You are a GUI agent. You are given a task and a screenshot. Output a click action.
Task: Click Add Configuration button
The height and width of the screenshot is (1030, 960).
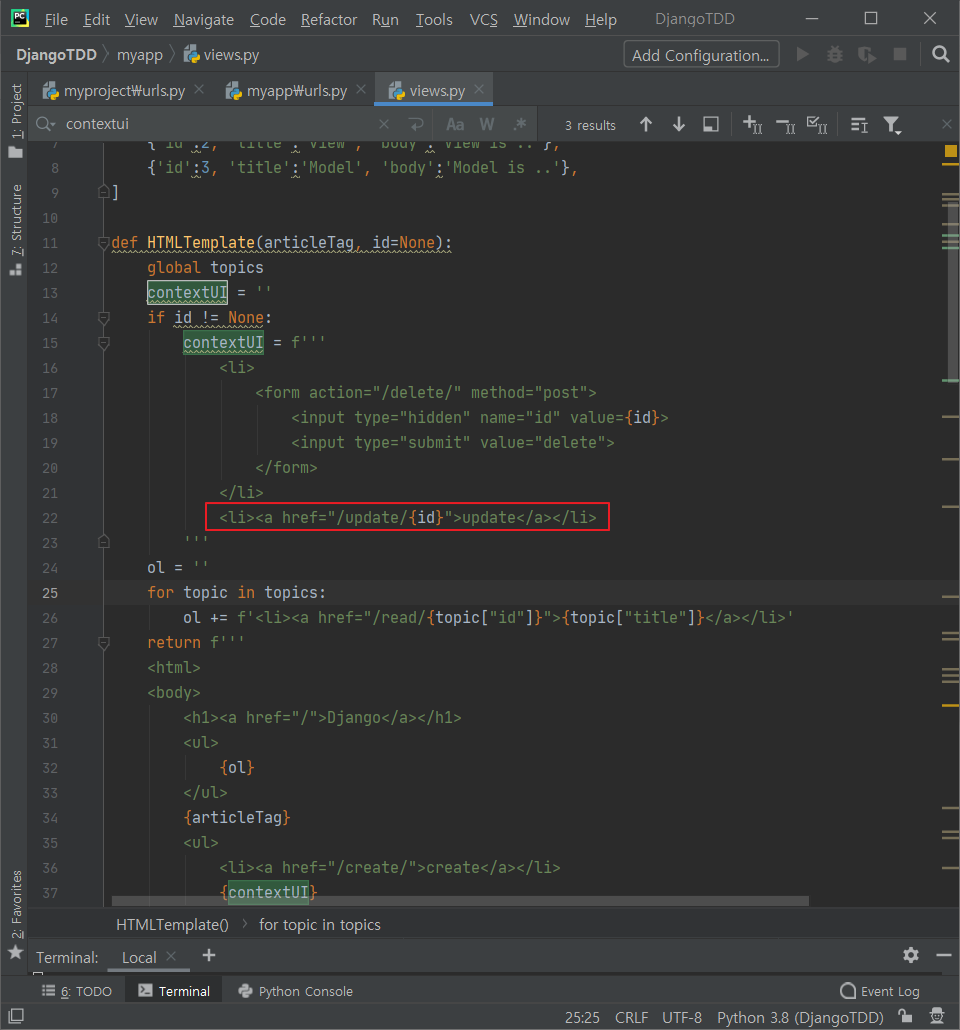(x=701, y=55)
